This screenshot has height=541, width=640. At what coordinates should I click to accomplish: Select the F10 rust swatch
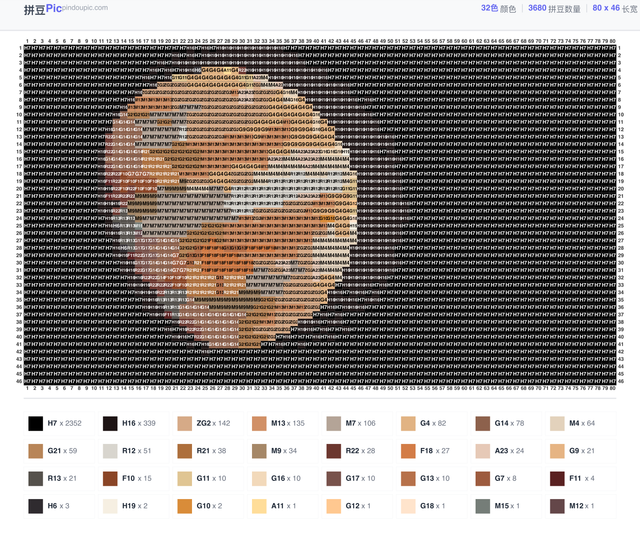[x=110, y=479]
